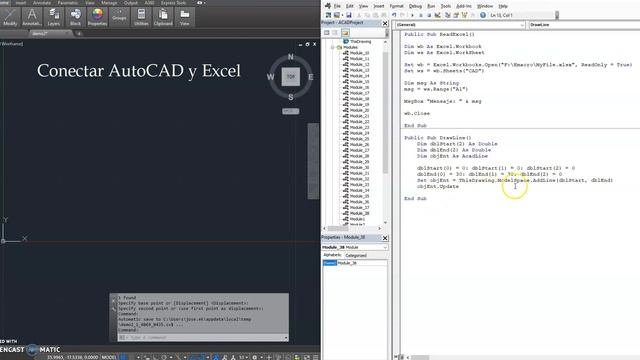Open the Groups ribbon panel
Screen dimensions: 640x360
119,17
